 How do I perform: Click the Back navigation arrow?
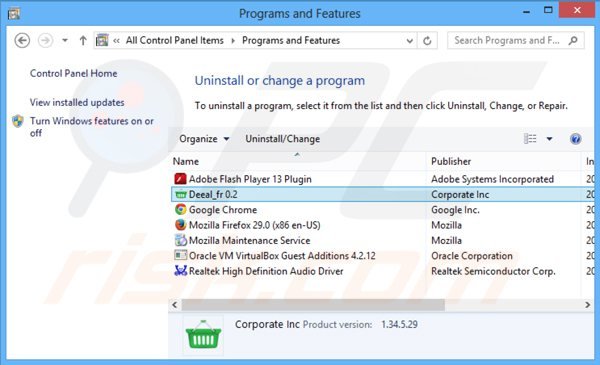tap(22, 40)
